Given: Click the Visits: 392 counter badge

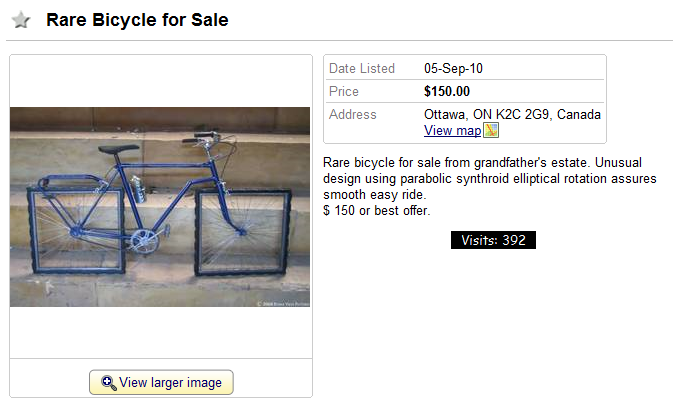Looking at the screenshot, I should click(493, 240).
